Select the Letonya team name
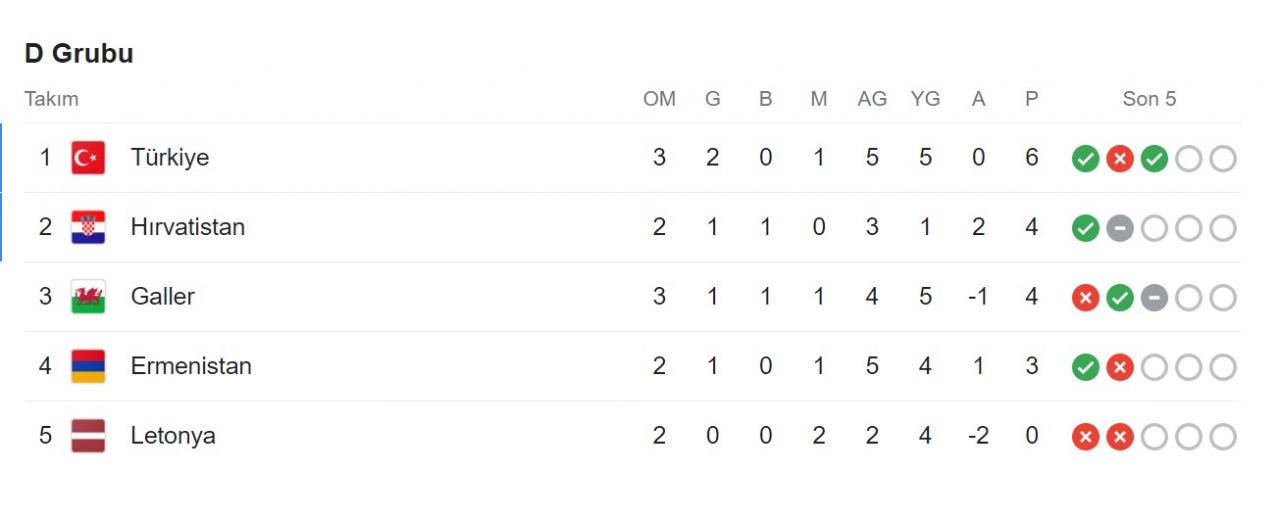This screenshot has width=1280, height=520. [173, 436]
